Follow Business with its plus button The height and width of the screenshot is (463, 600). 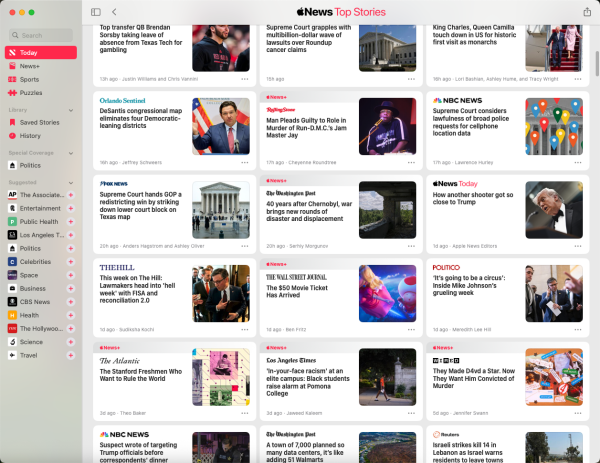[x=71, y=289]
